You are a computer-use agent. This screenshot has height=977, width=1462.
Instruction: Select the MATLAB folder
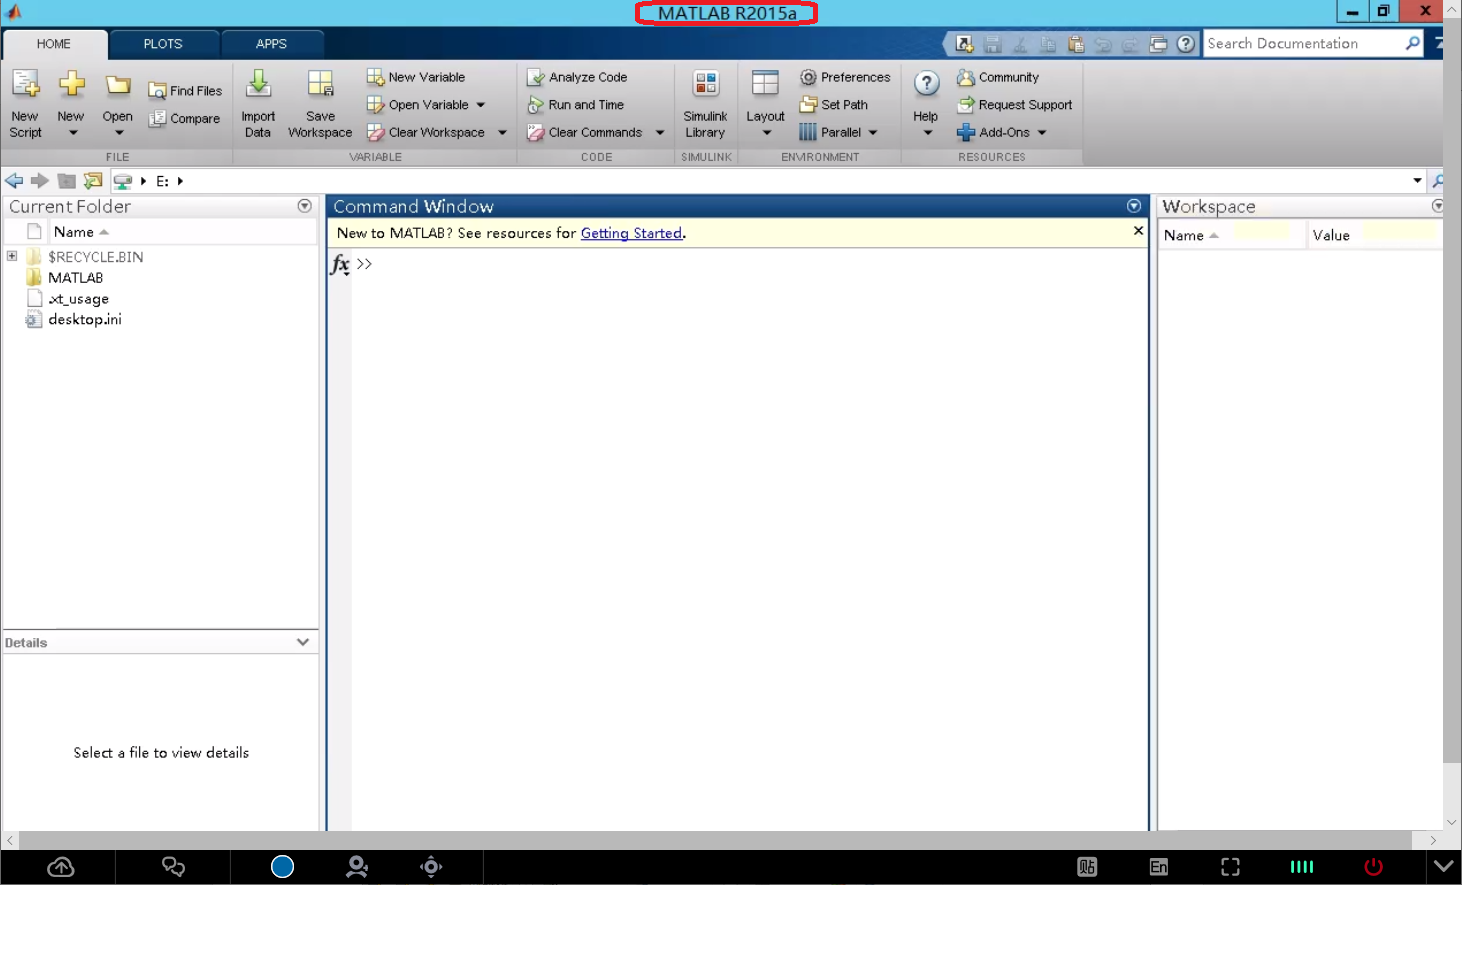coord(76,278)
